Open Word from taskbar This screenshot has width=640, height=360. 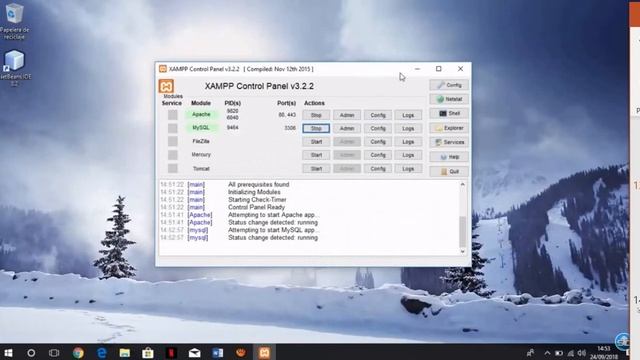(x=218, y=353)
